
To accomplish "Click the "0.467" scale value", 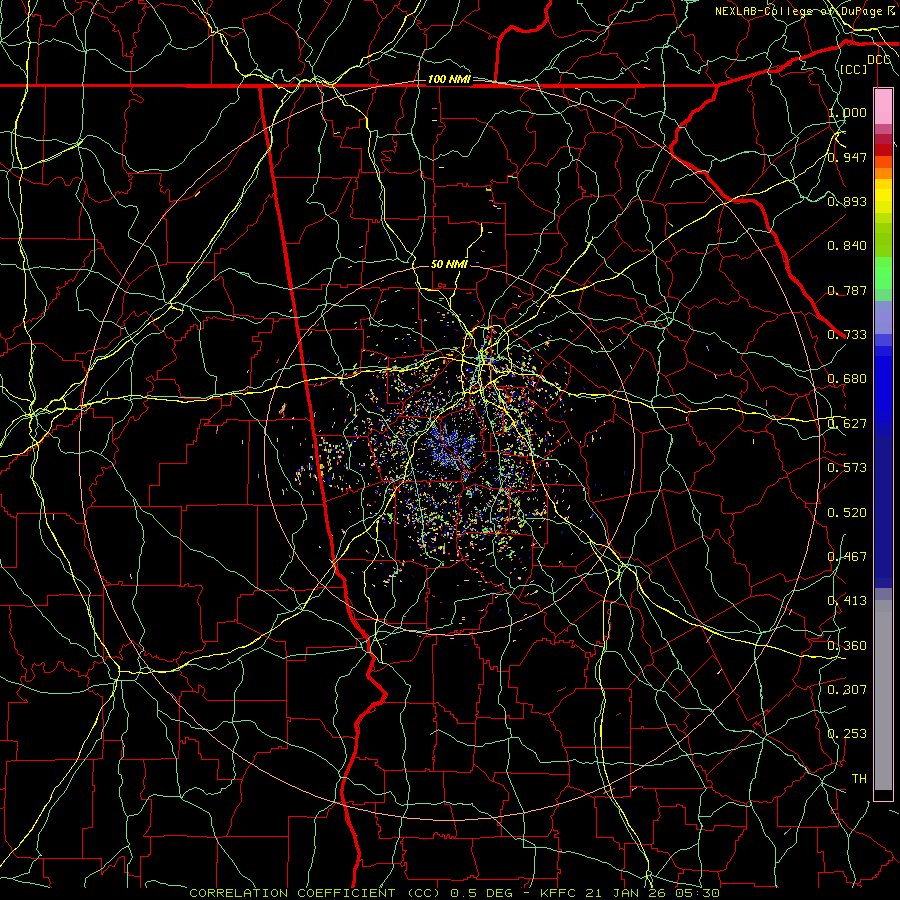I will 847,557.
